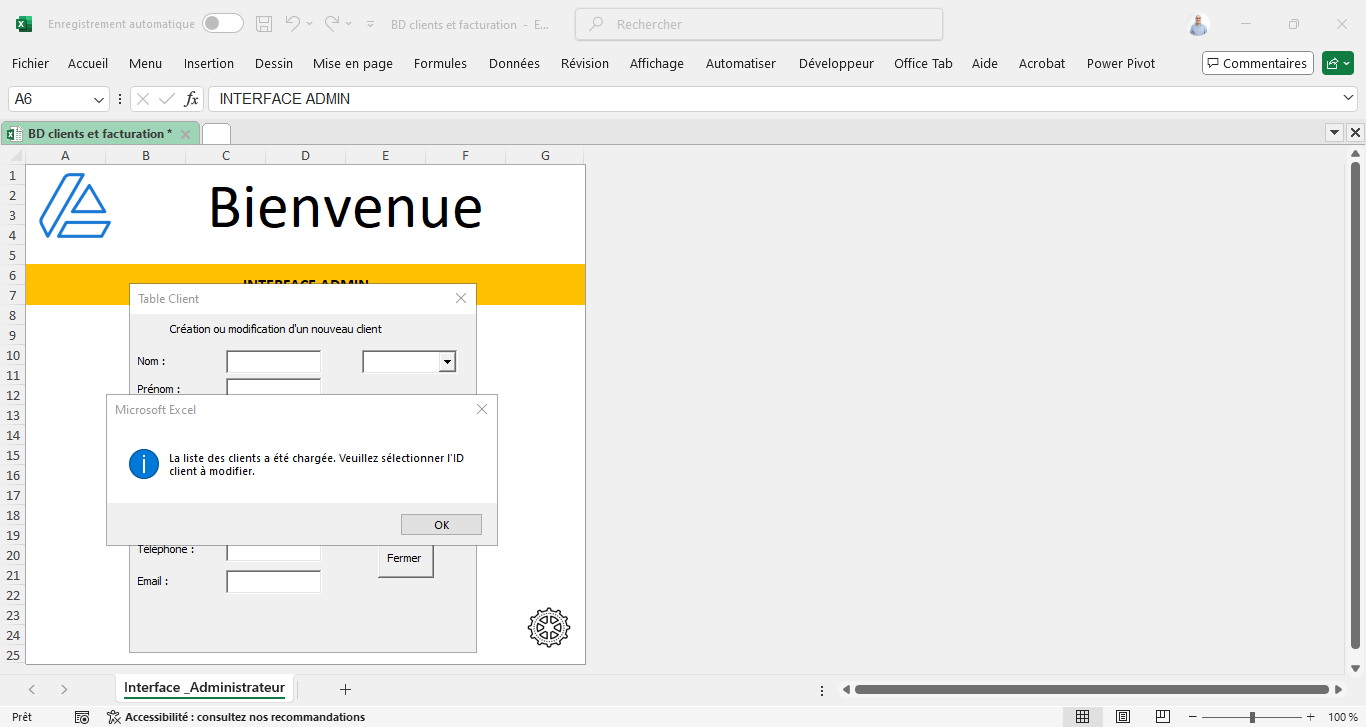This screenshot has height=727, width=1366.
Task: Click the save icon in the title bar
Action: click(x=264, y=24)
